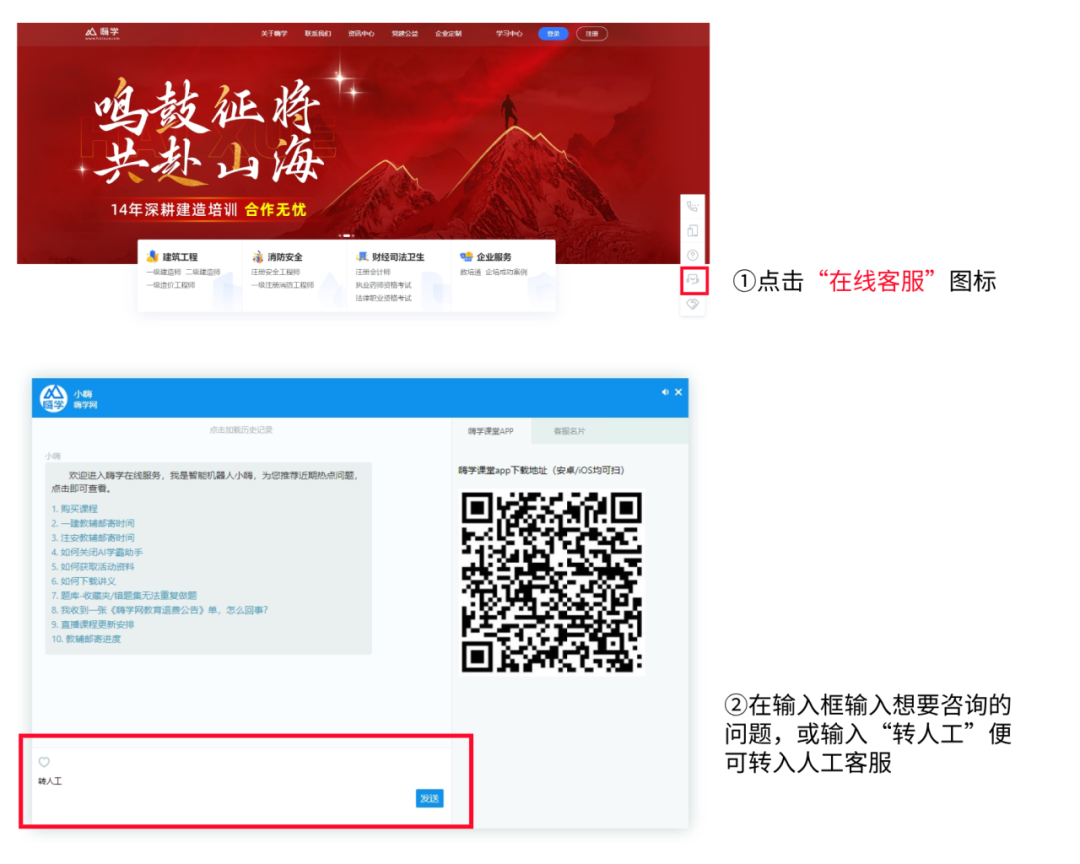Click the 财经司法卫生 category icon

pos(362,256)
